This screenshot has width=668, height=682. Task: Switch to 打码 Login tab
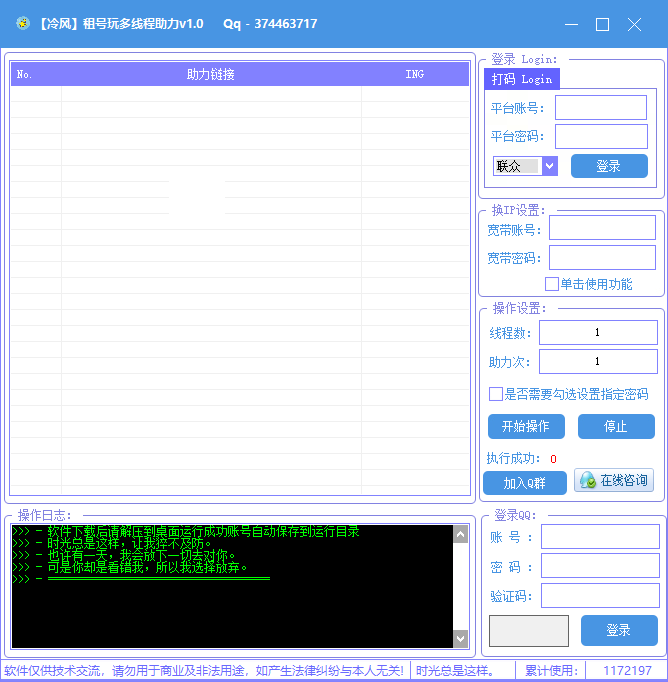tap(522, 79)
